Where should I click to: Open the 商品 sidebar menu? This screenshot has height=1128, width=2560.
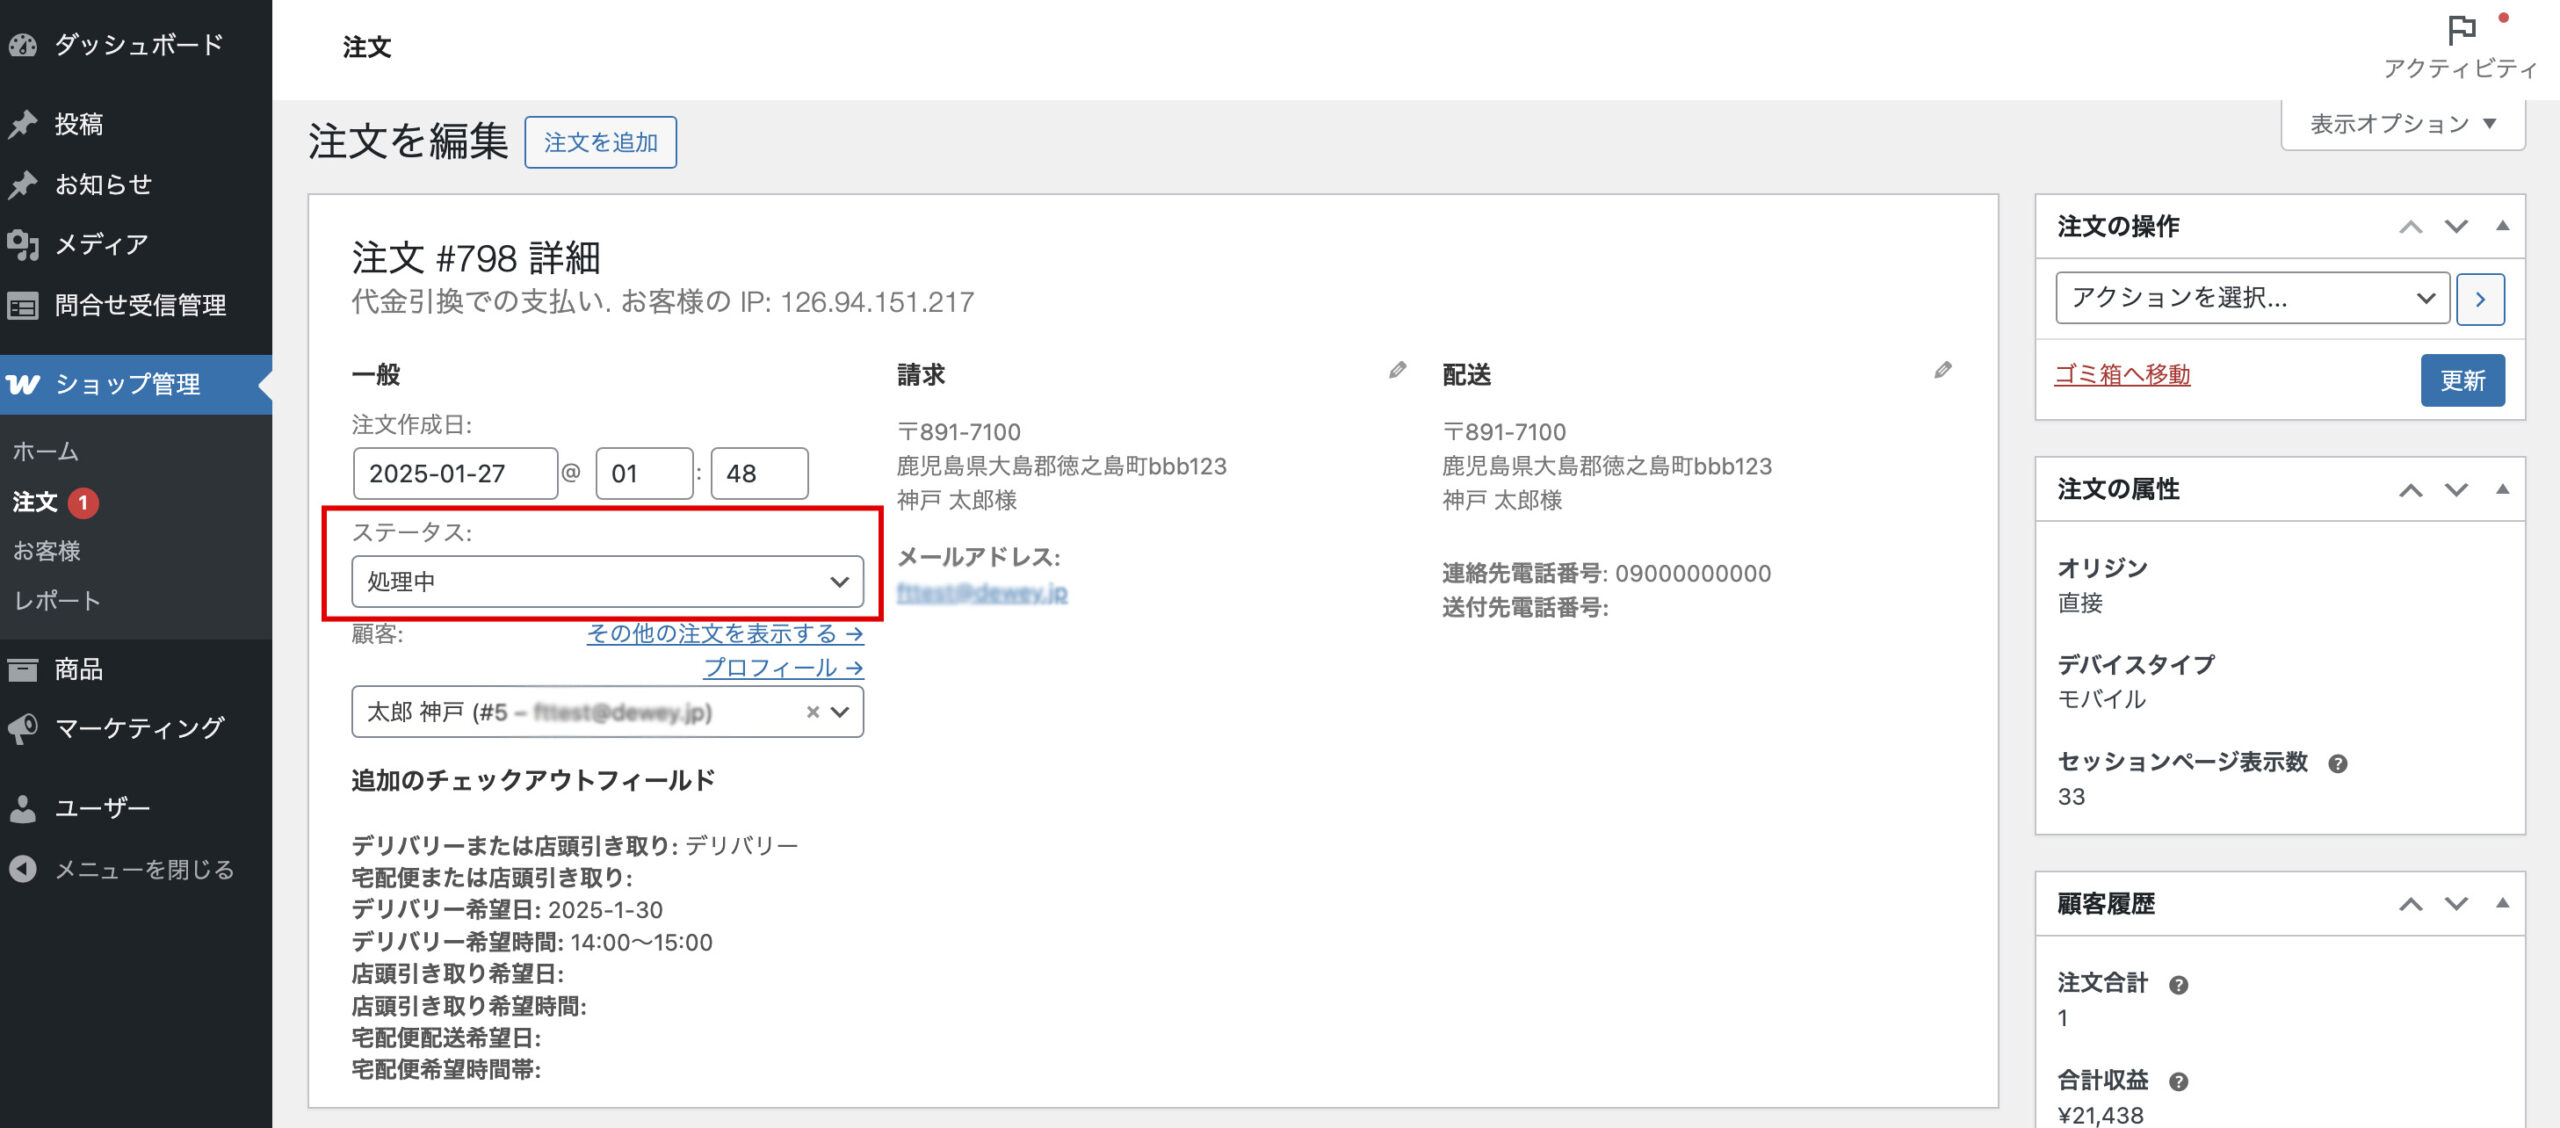tap(78, 669)
